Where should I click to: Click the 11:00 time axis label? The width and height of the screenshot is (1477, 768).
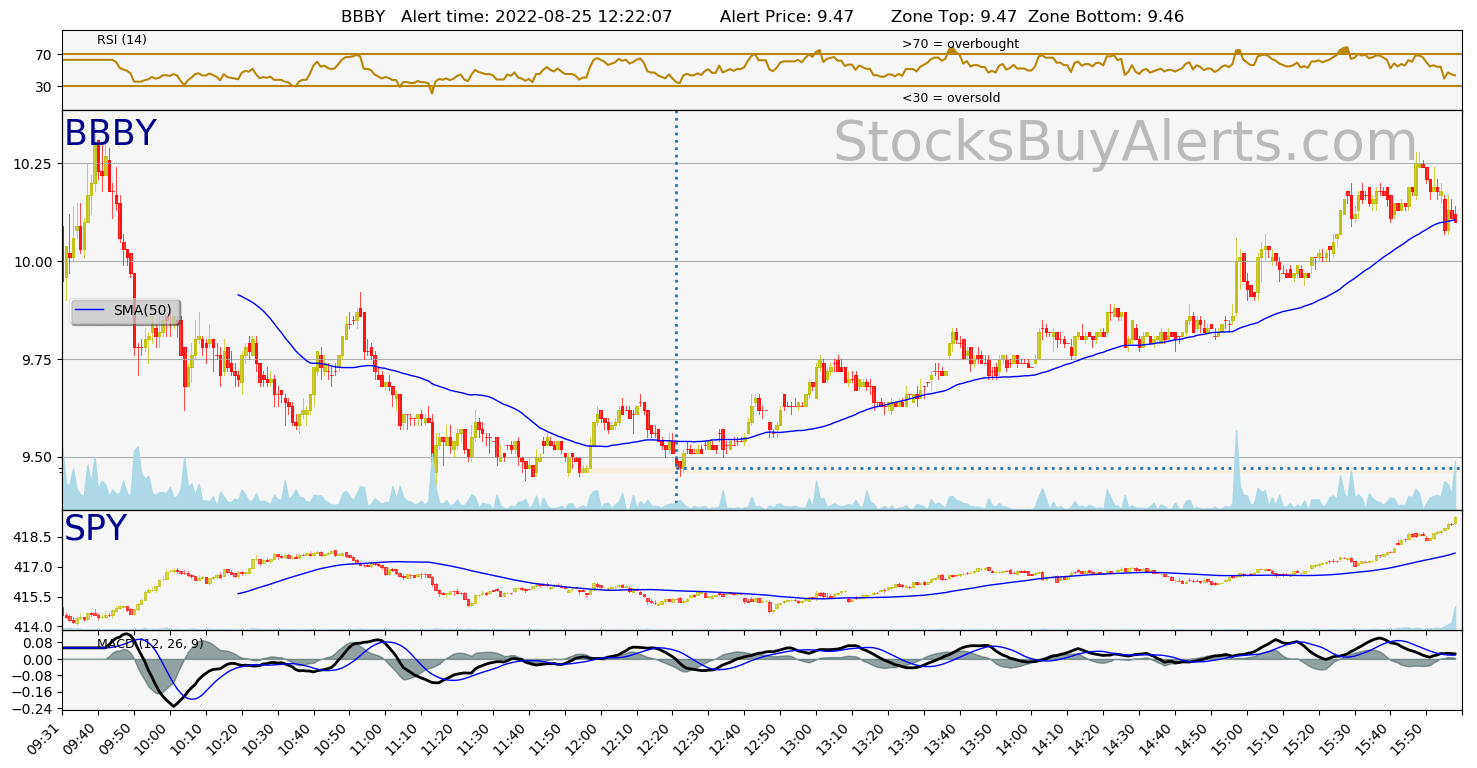coord(368,738)
